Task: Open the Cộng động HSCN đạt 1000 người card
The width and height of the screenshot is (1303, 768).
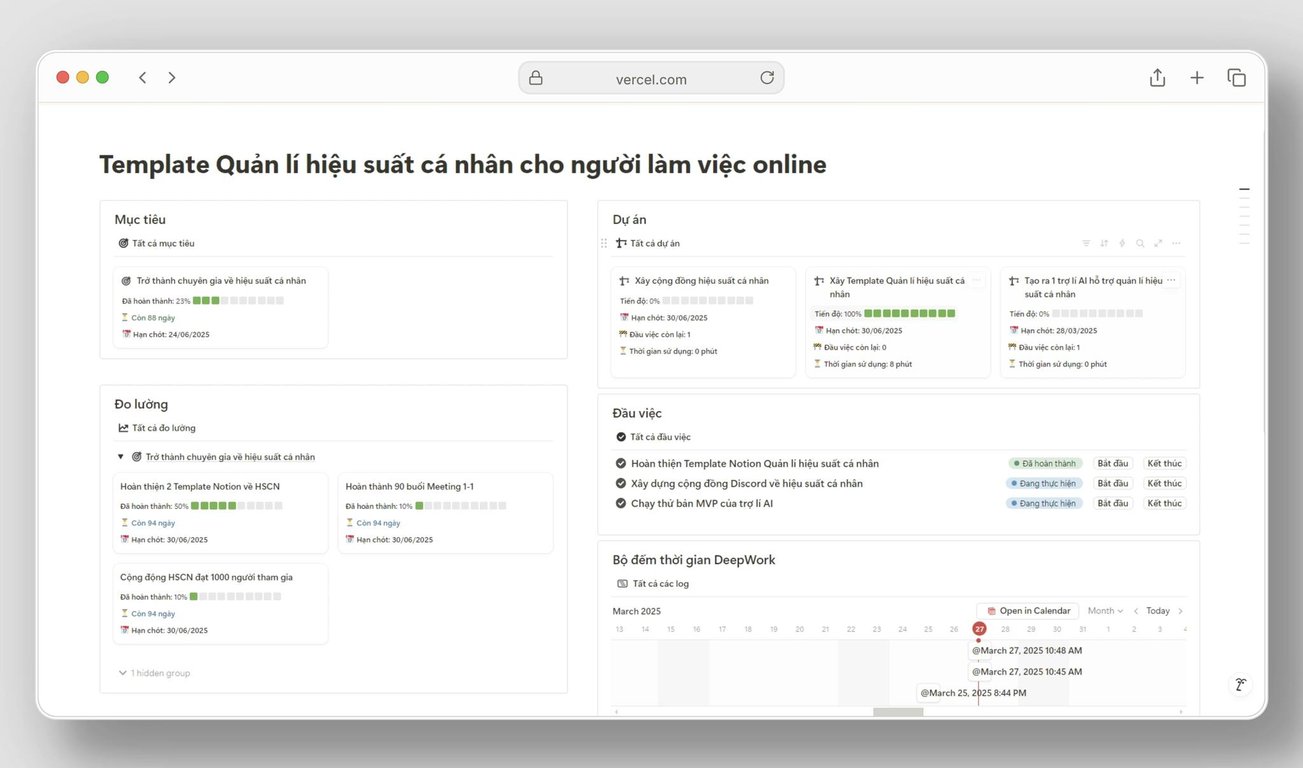Action: [220, 603]
